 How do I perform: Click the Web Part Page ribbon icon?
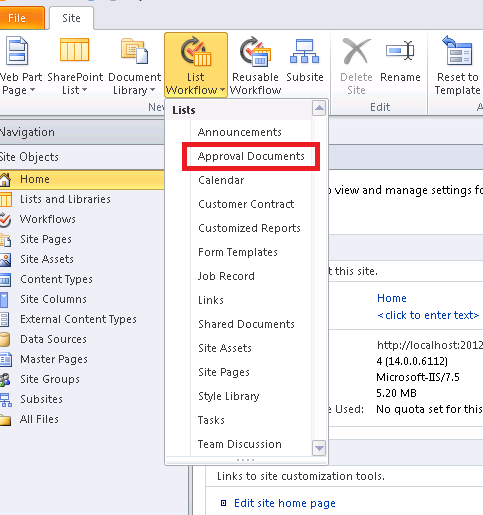pos(17,51)
